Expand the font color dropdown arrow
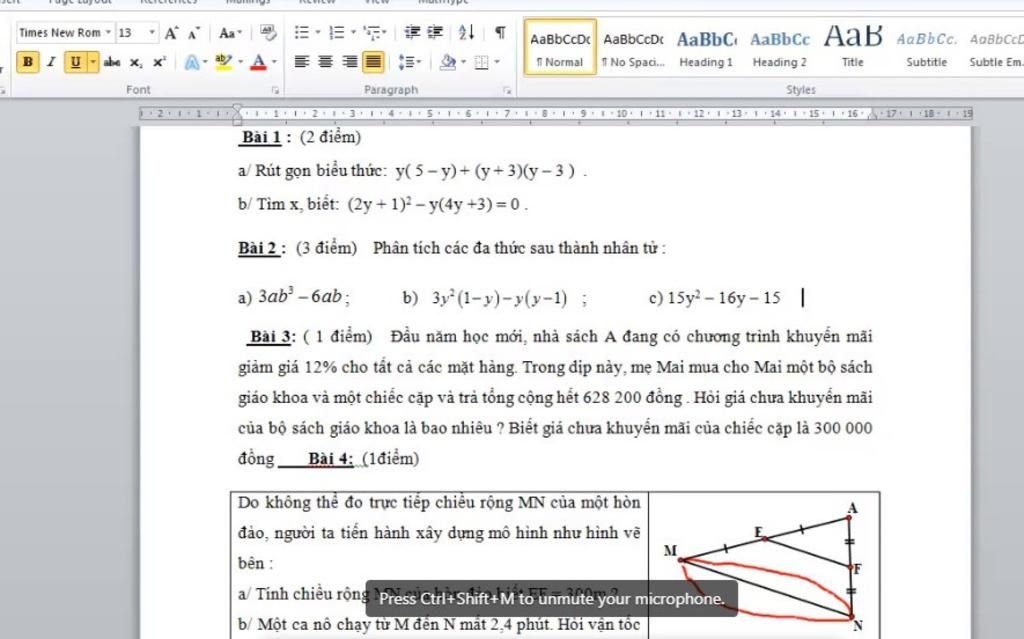 coord(274,62)
